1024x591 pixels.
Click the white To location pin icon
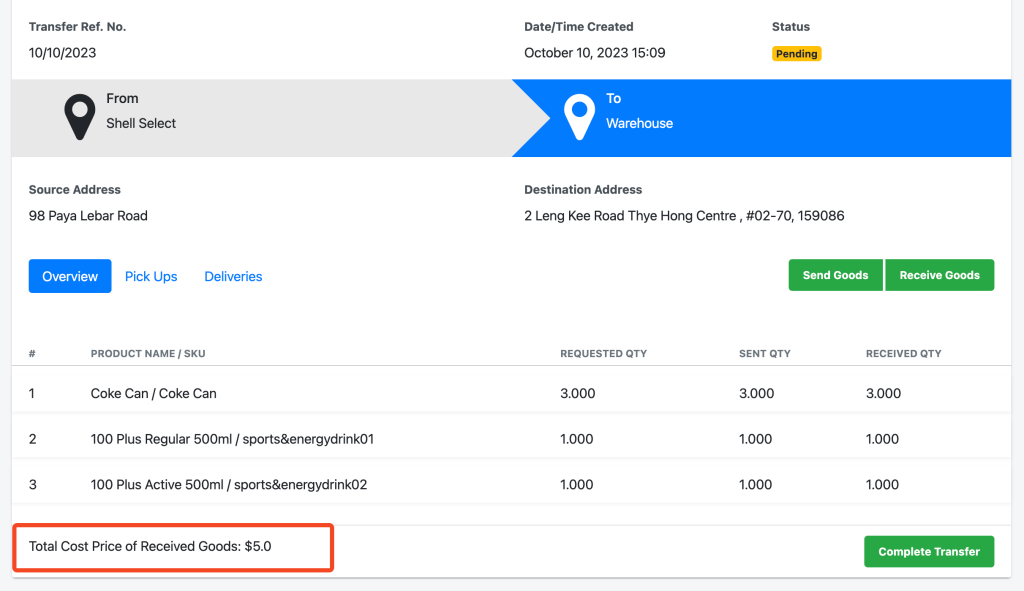579,117
